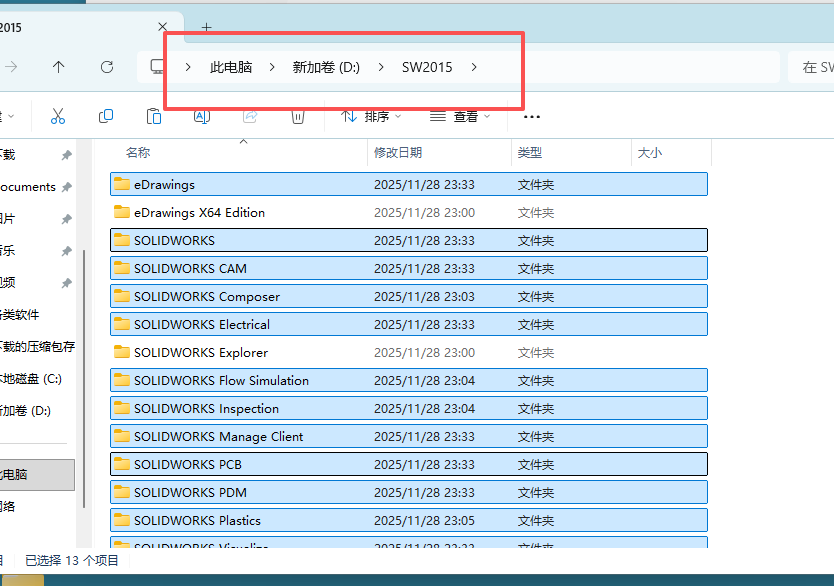This screenshot has height=586, width=834.
Task: Select the Rename icon on toolbar
Action: point(201,116)
